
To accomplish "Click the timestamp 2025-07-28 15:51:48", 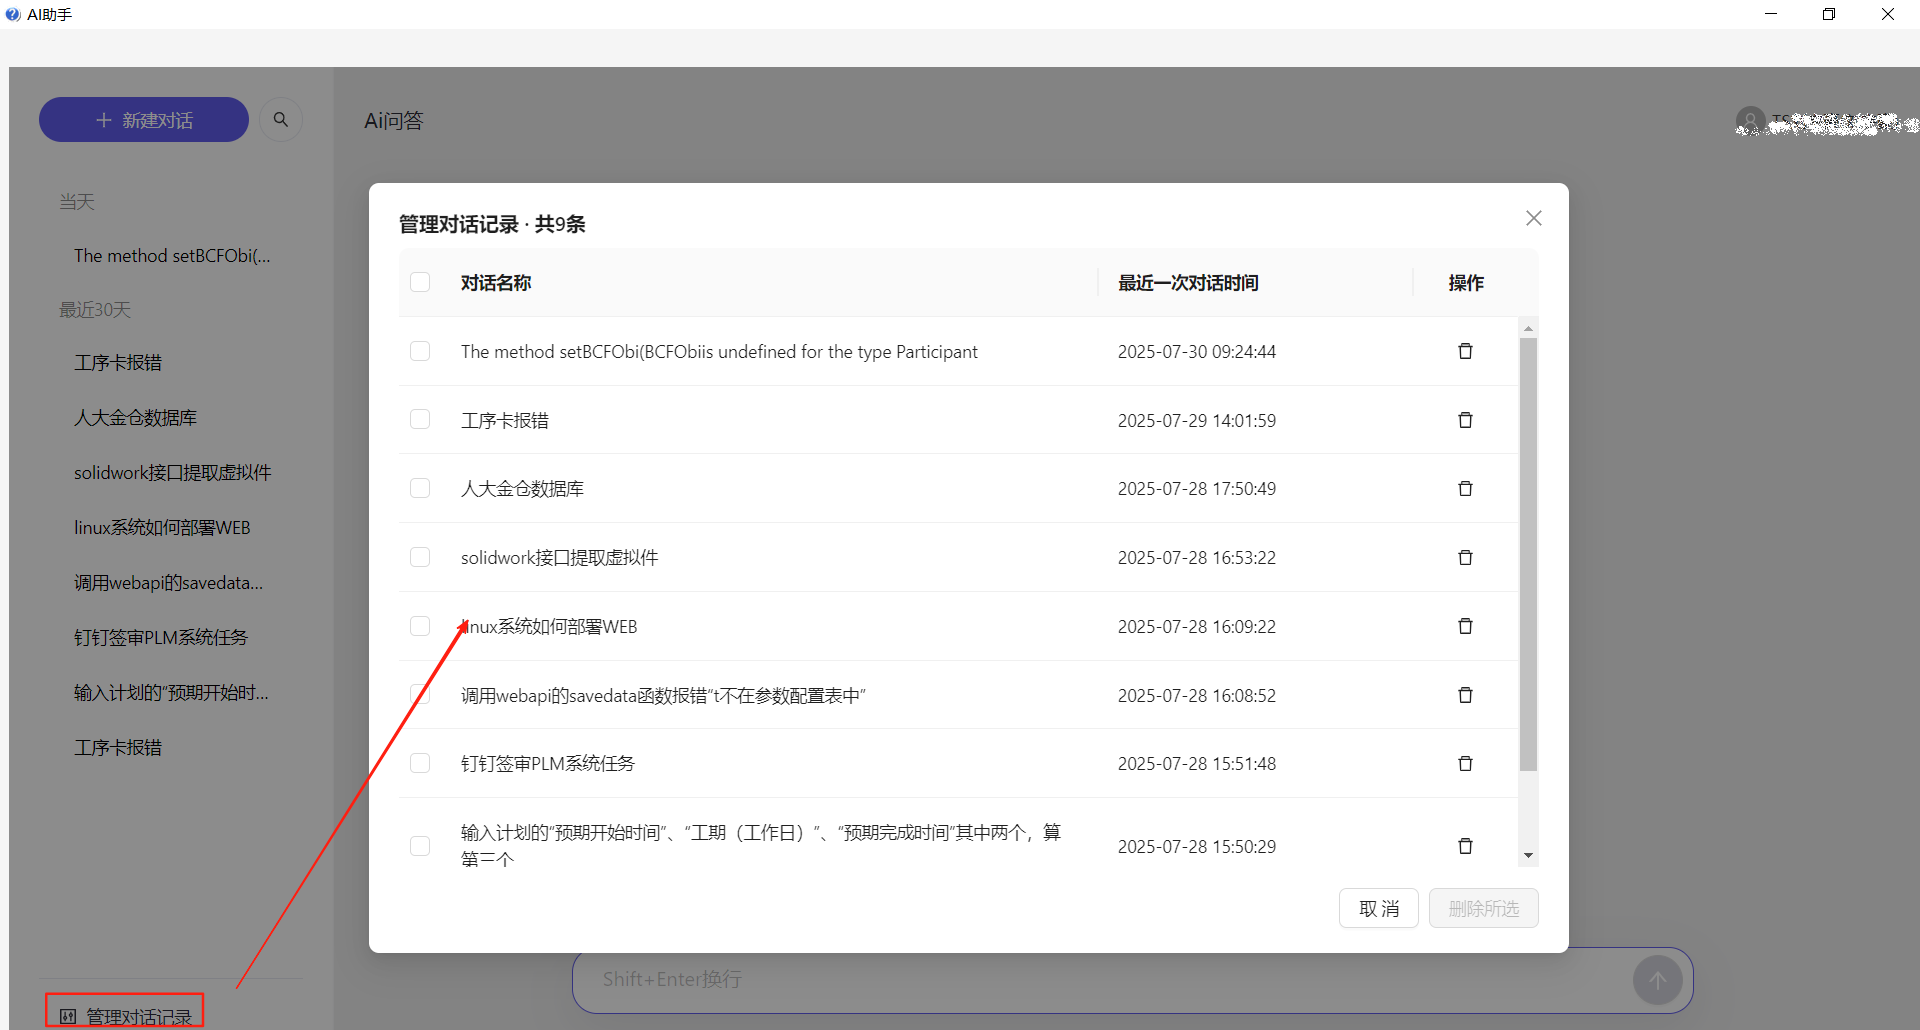I will (x=1197, y=764).
